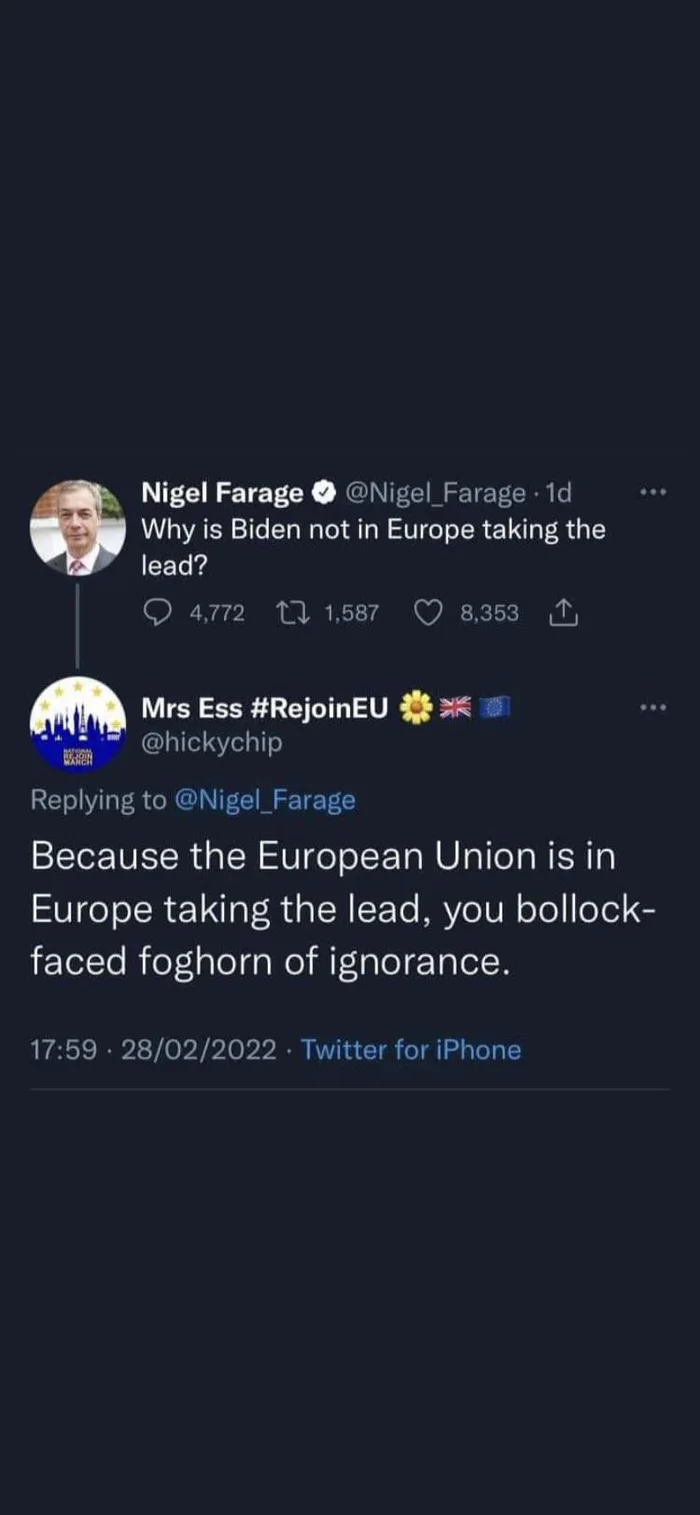The height and width of the screenshot is (1515, 700).
Task: Open more options on Mrs Ess's reply
Action: (x=652, y=707)
